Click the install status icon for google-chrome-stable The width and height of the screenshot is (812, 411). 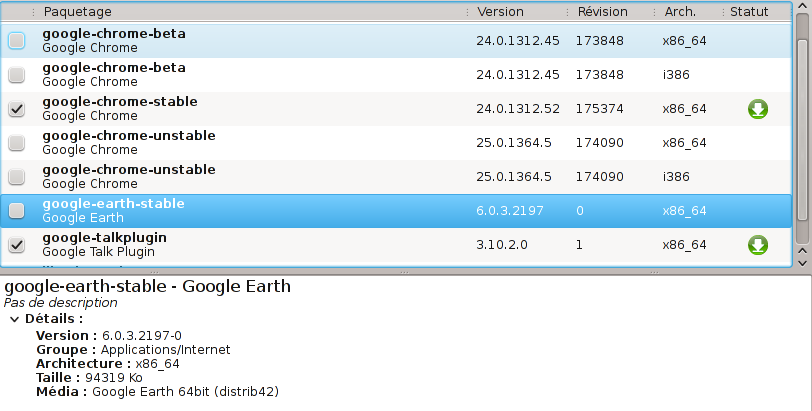coord(758,109)
